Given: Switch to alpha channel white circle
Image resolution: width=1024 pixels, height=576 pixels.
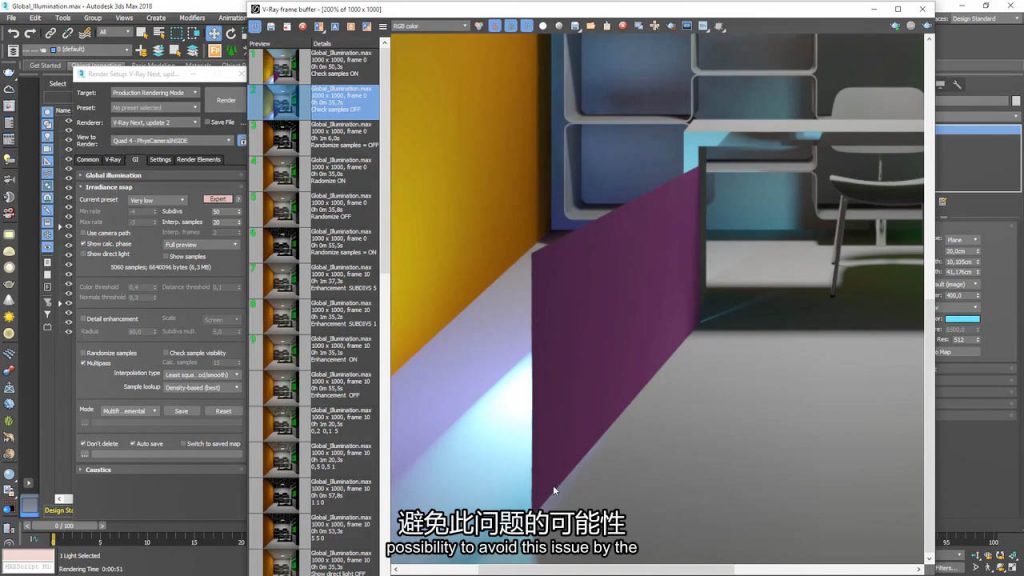Looking at the screenshot, I should click(x=543, y=26).
